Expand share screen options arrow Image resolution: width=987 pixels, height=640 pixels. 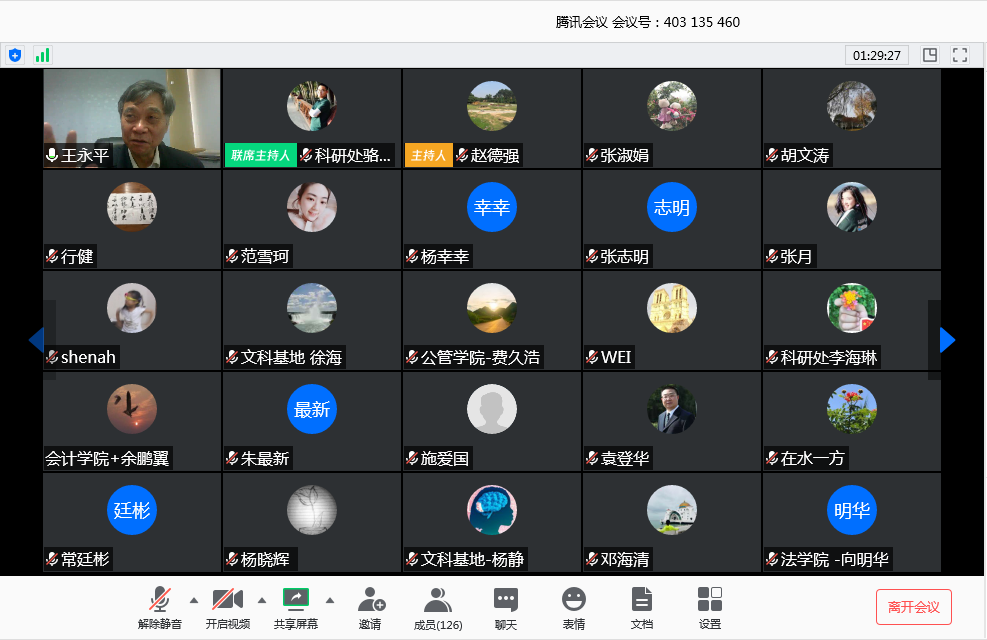click(330, 601)
